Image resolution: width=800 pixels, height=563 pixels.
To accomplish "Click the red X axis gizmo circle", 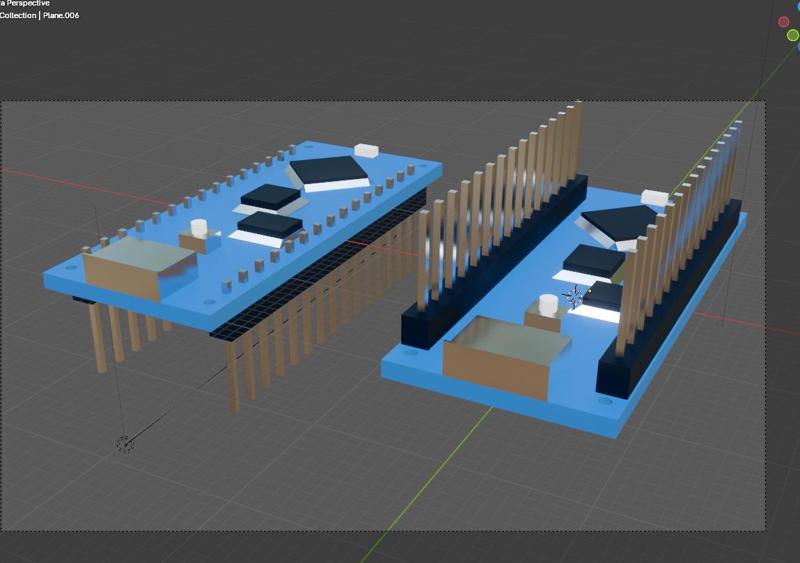I will coord(784,22).
